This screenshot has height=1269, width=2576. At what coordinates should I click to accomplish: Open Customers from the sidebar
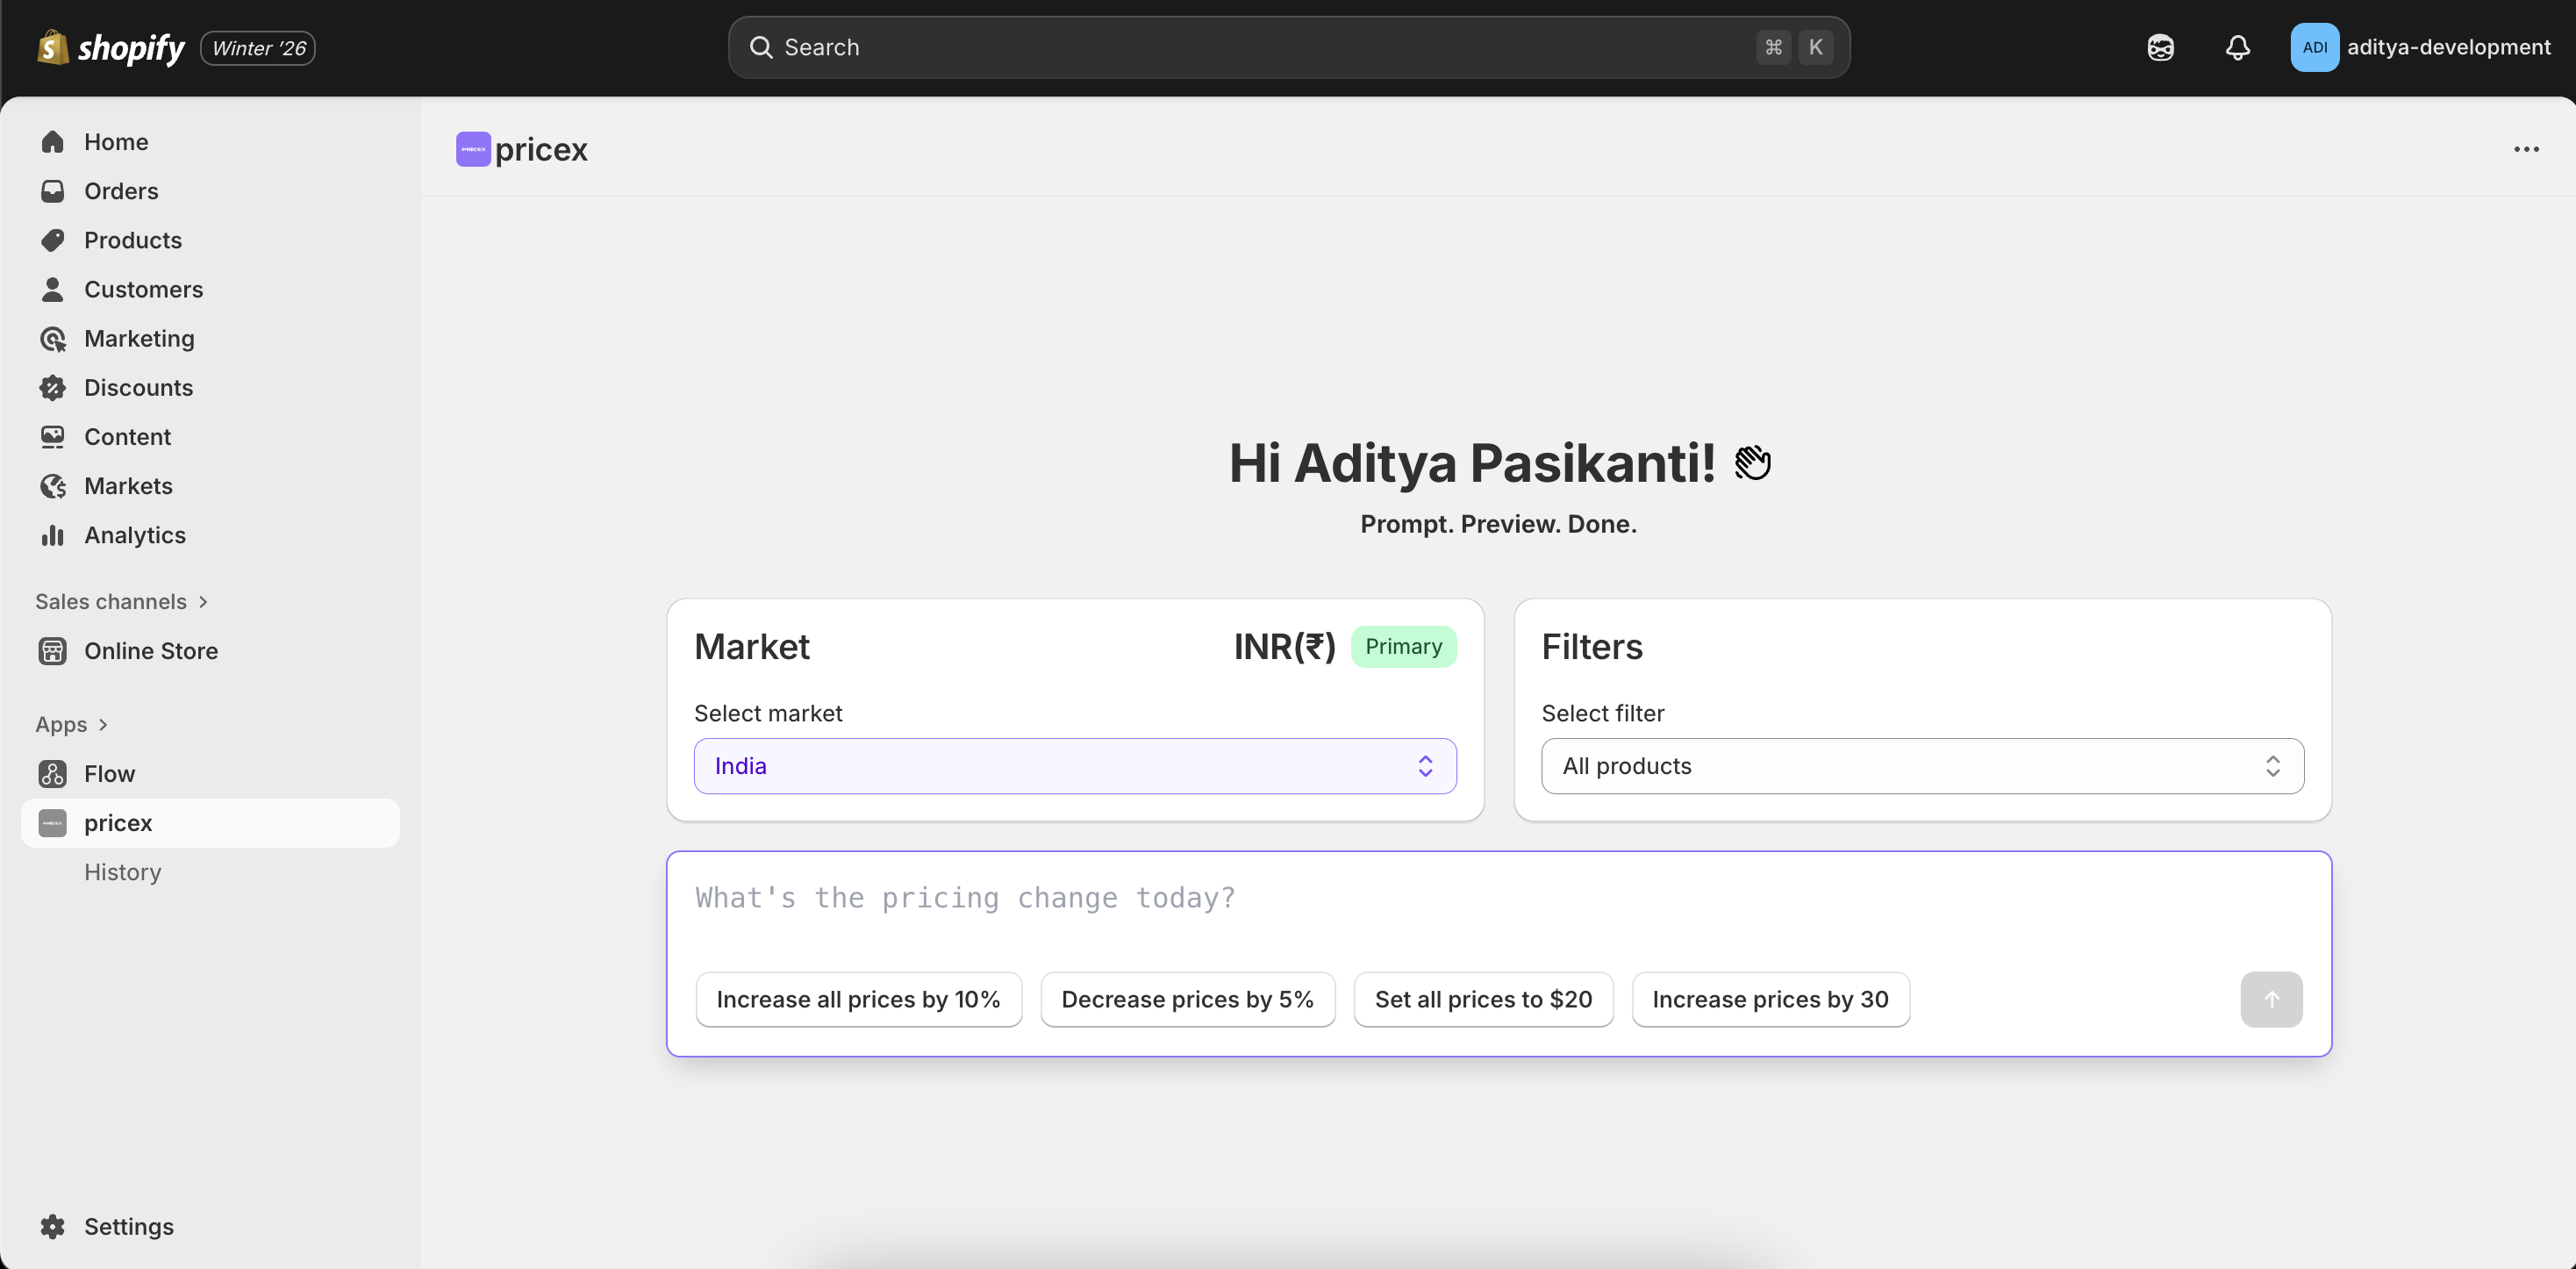click(143, 289)
